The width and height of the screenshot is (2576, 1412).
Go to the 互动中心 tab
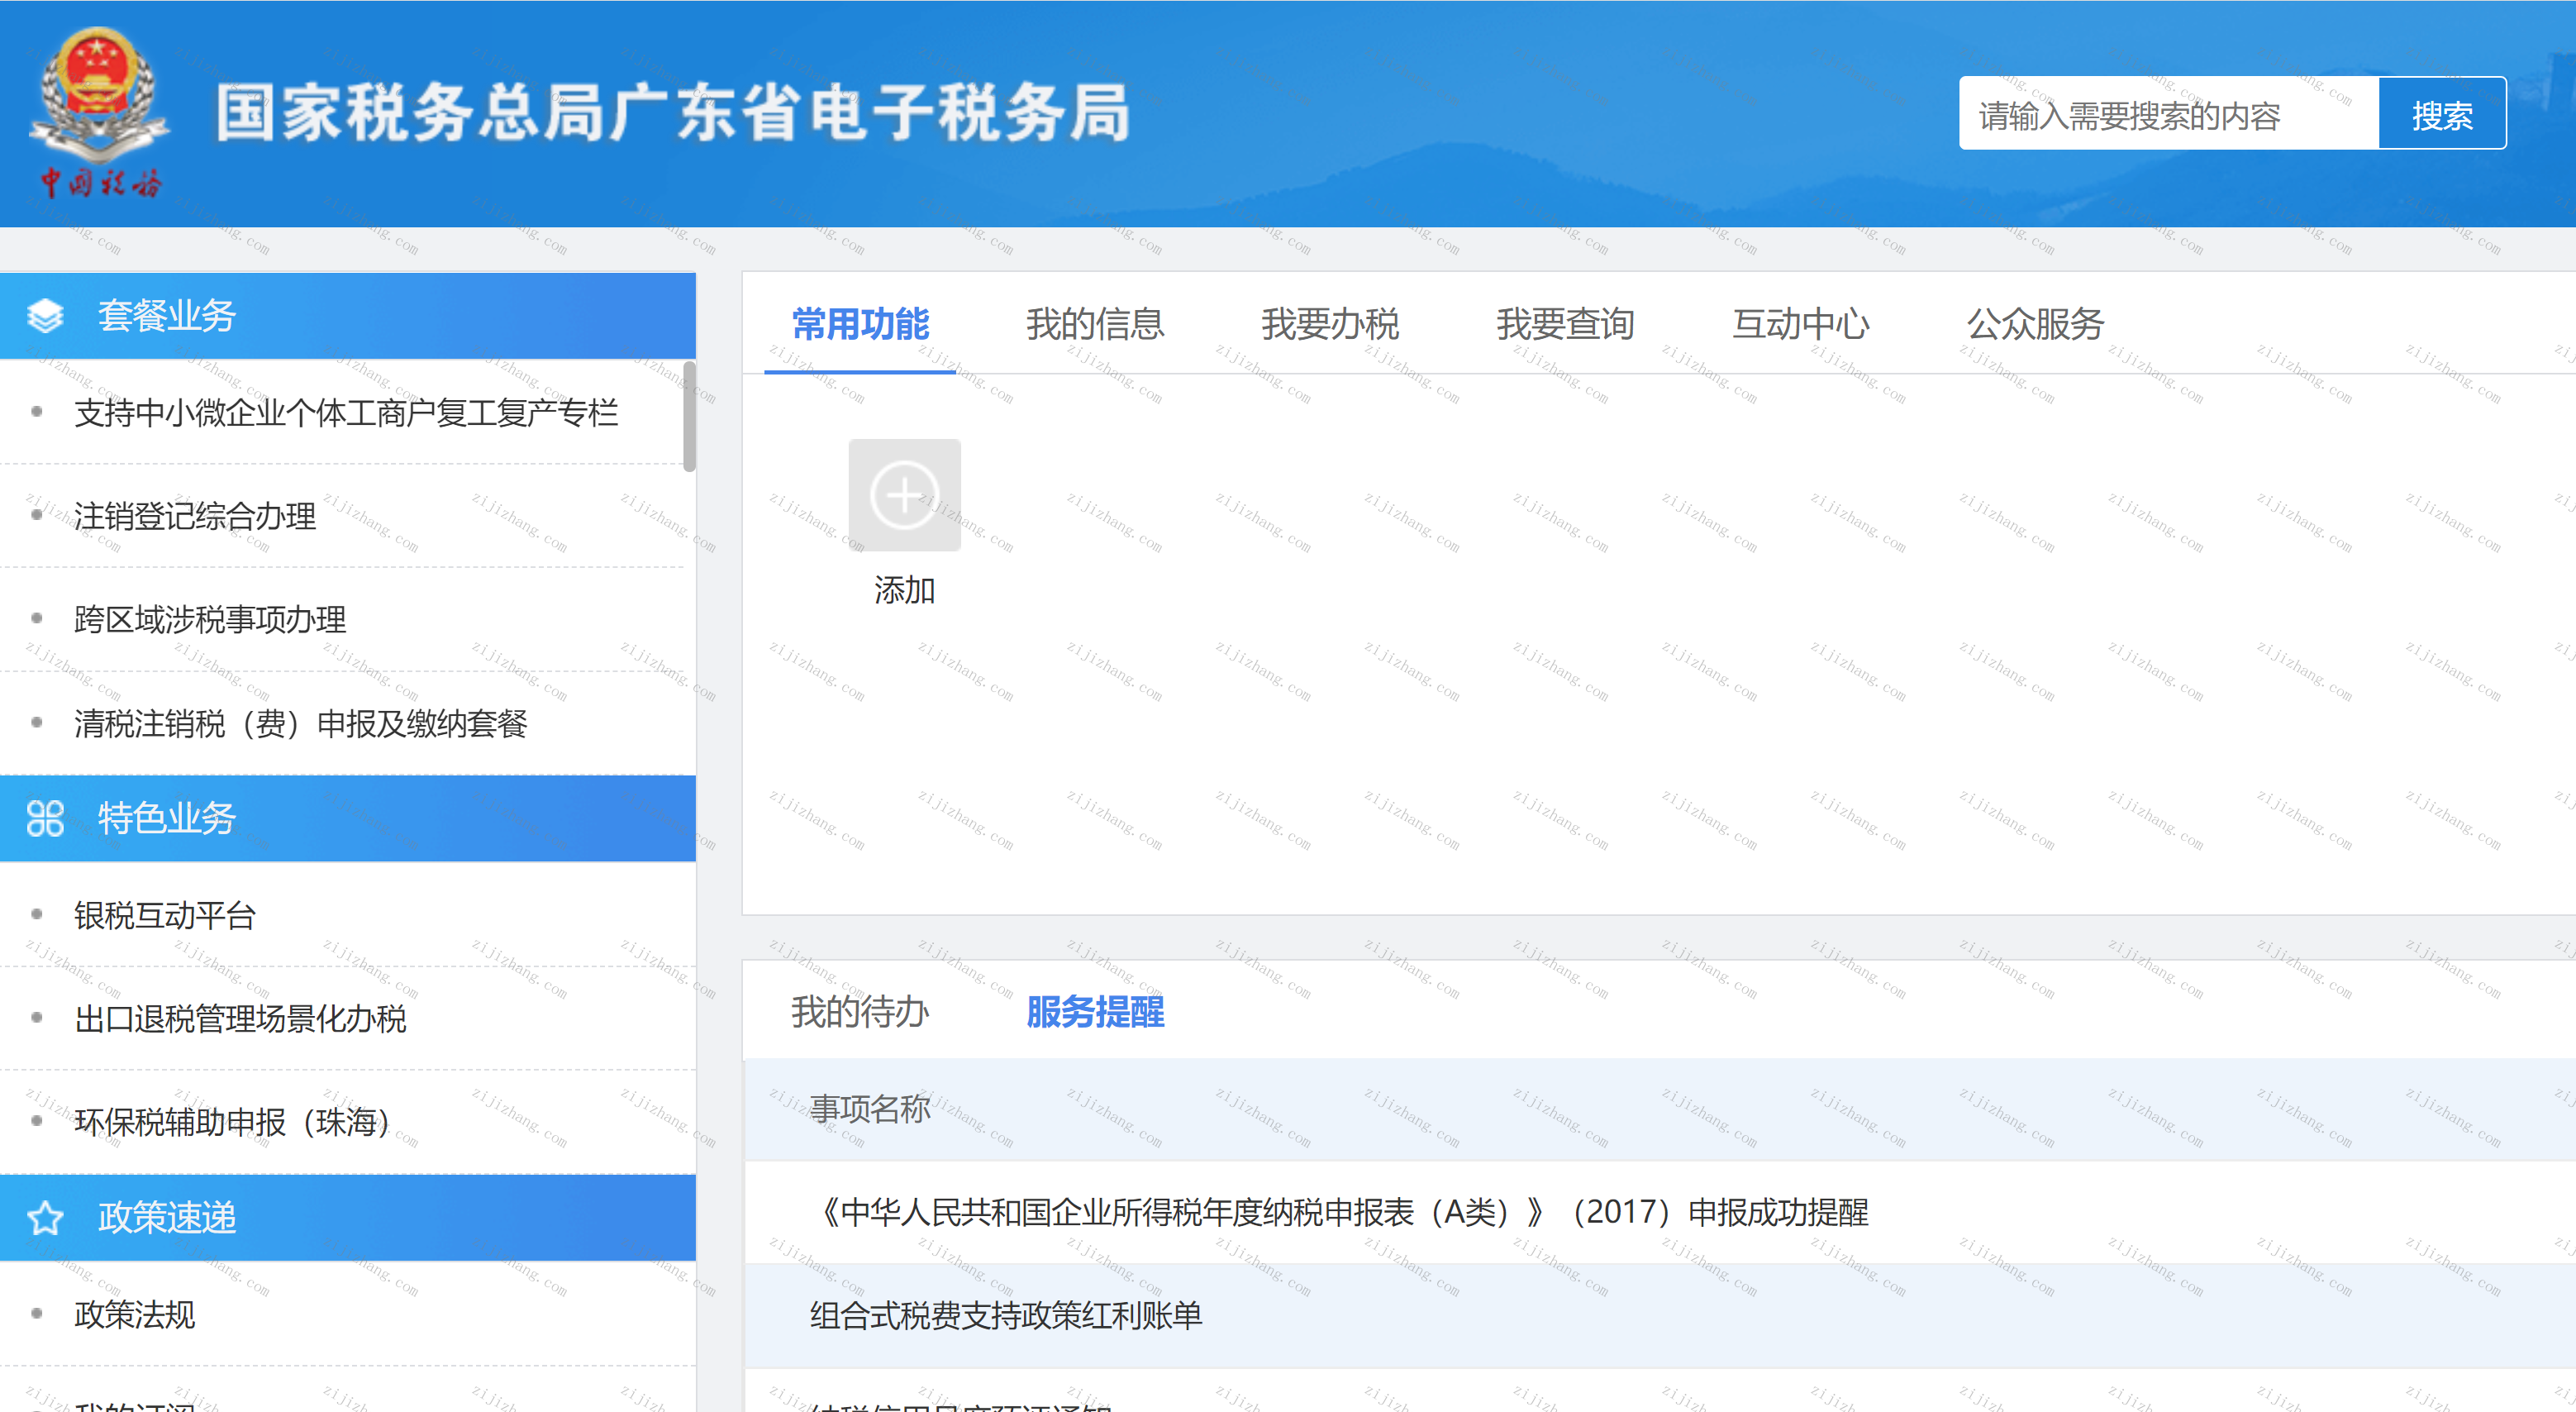pyautogui.click(x=1800, y=325)
